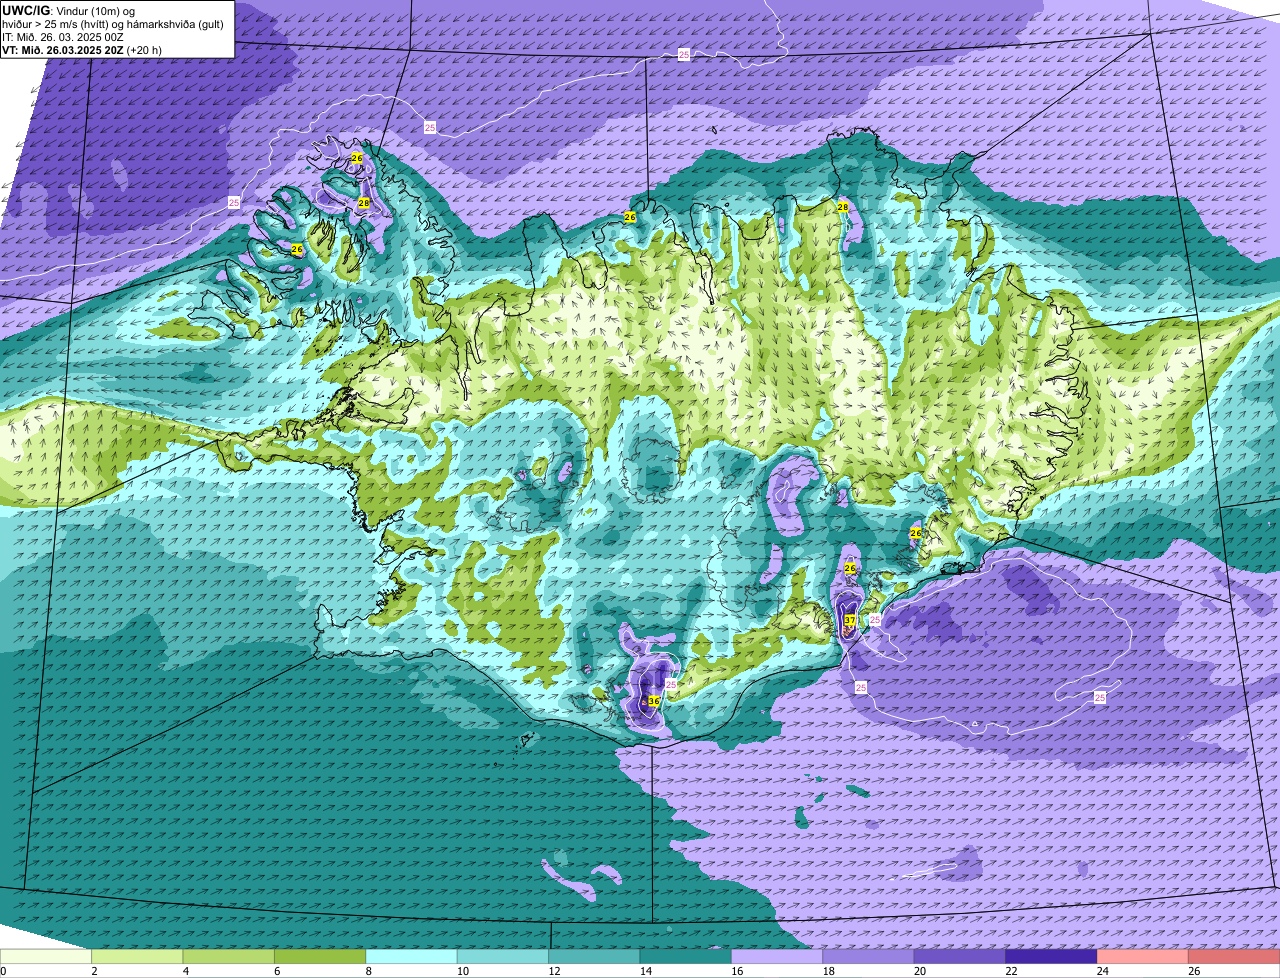Click the yellow 36 peak gust marker
Image resolution: width=1280 pixels, height=978 pixels.
tap(653, 701)
